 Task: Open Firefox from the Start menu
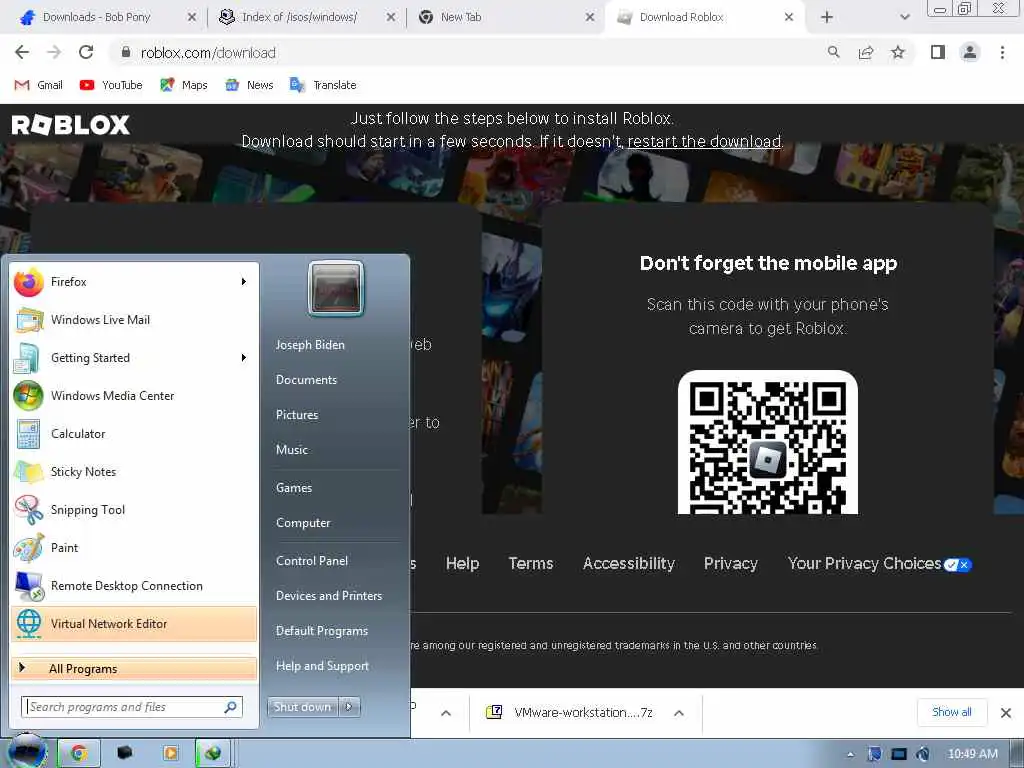pyautogui.click(x=134, y=281)
